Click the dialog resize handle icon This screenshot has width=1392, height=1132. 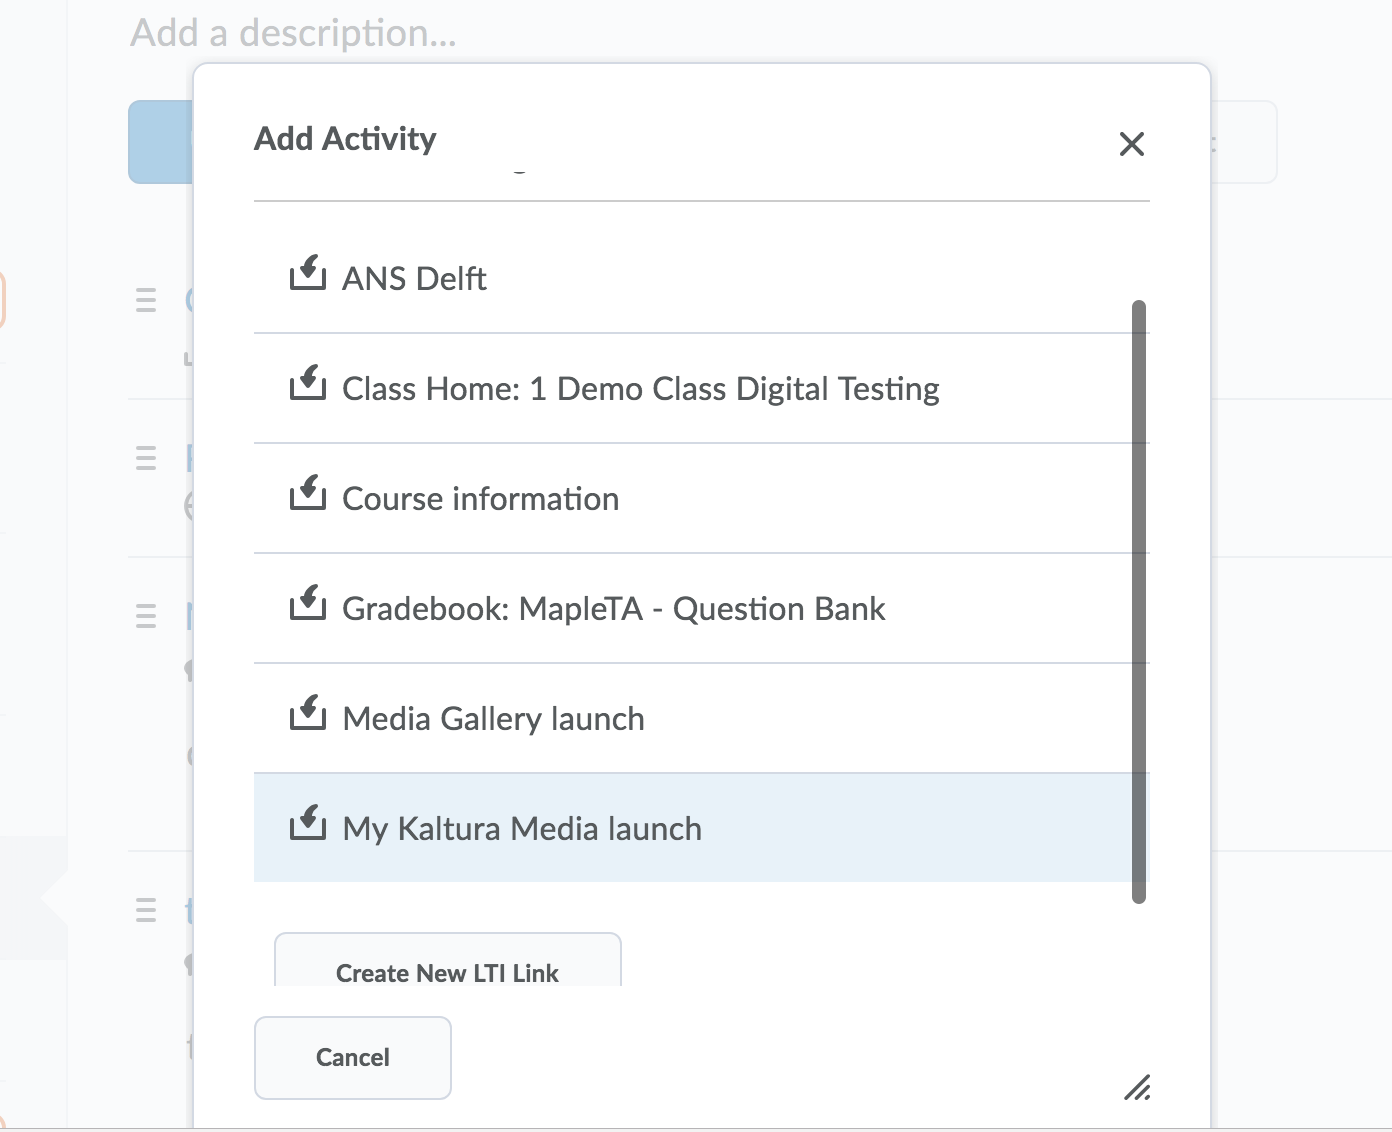(x=1137, y=1087)
